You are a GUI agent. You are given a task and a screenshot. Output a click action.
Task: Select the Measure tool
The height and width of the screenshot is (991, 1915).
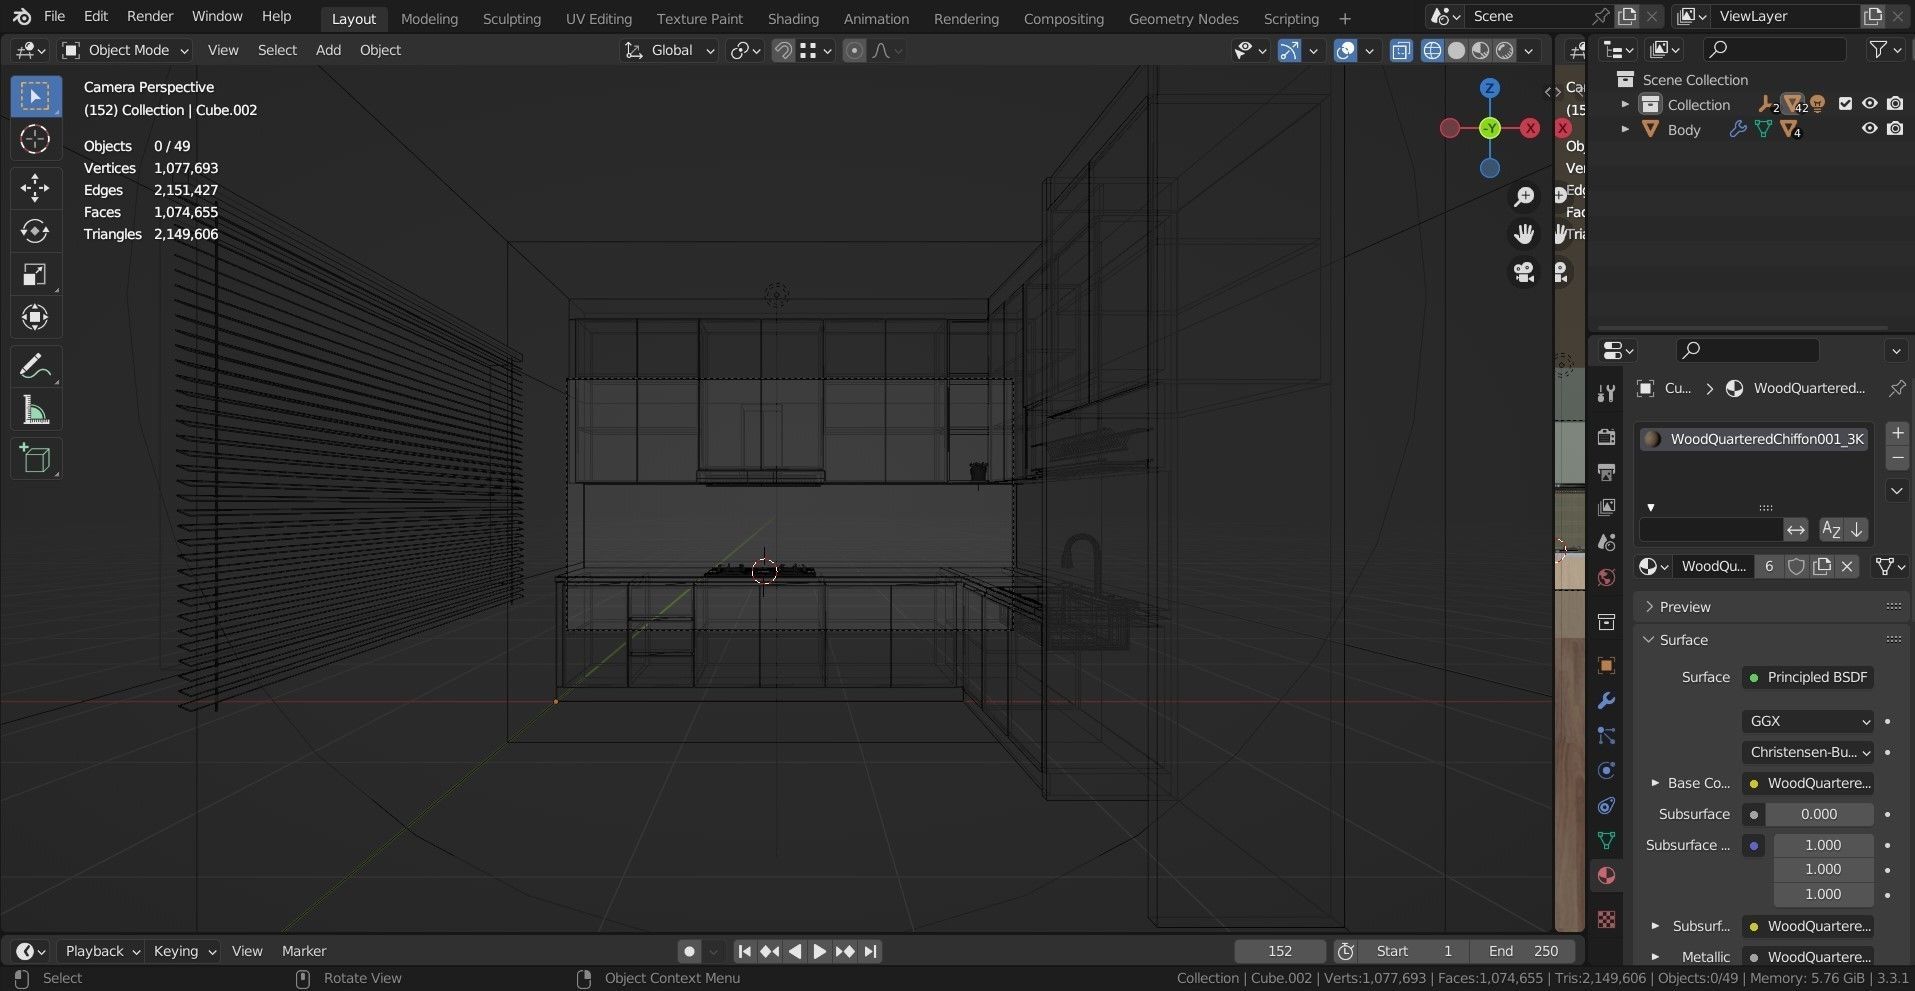pos(35,410)
